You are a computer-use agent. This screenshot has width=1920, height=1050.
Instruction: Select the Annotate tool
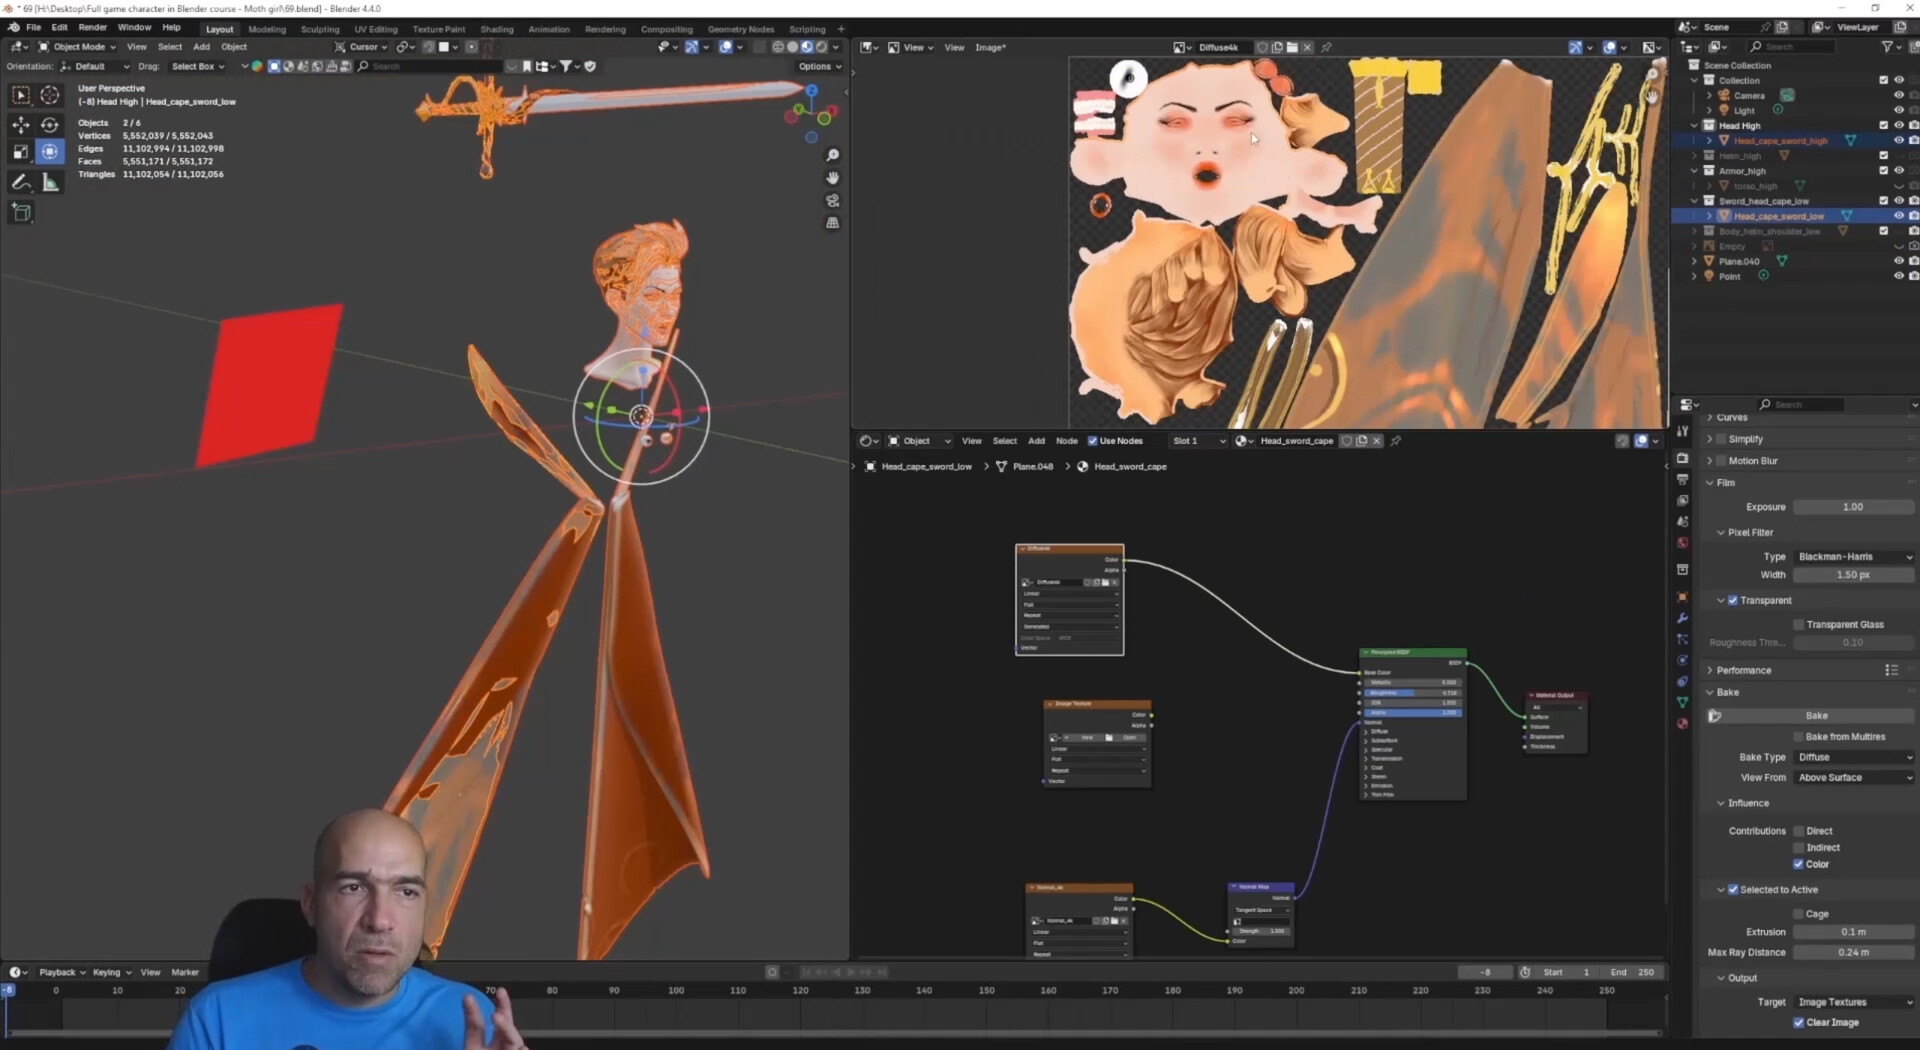click(20, 182)
